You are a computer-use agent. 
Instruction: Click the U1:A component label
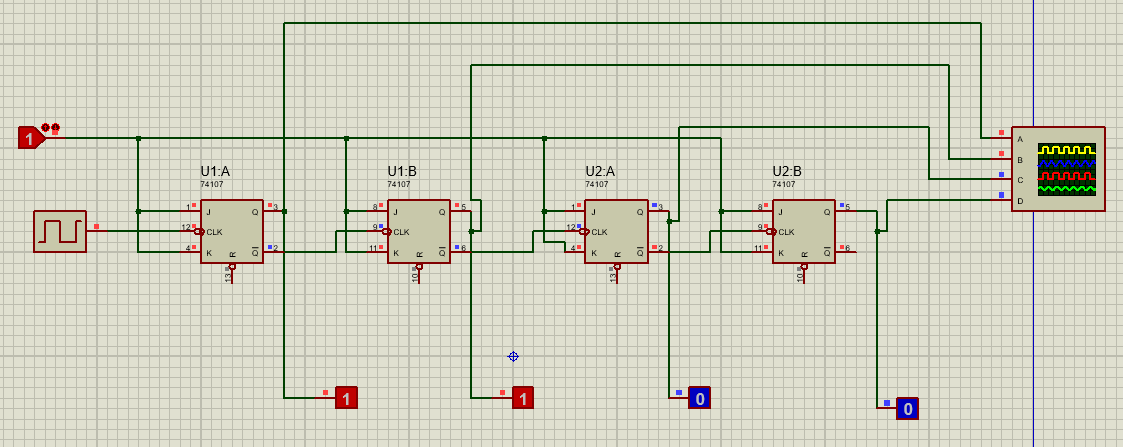(x=215, y=172)
